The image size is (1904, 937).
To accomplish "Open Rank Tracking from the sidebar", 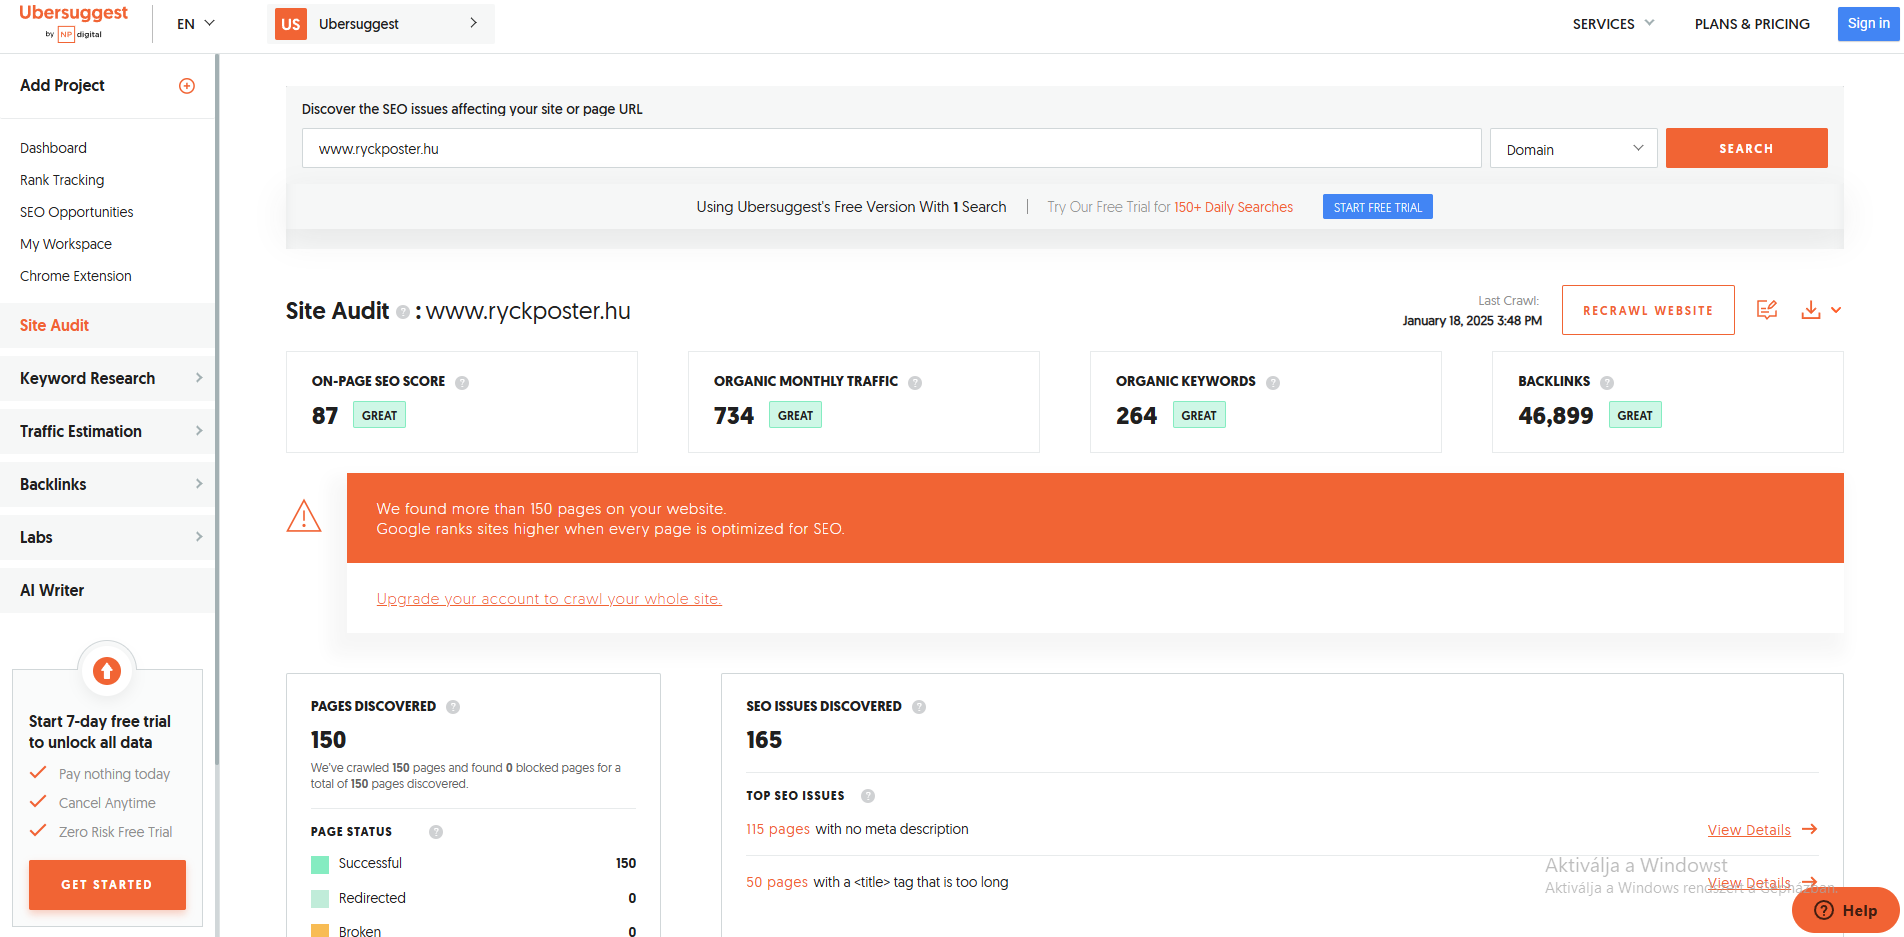I will [x=62, y=180].
